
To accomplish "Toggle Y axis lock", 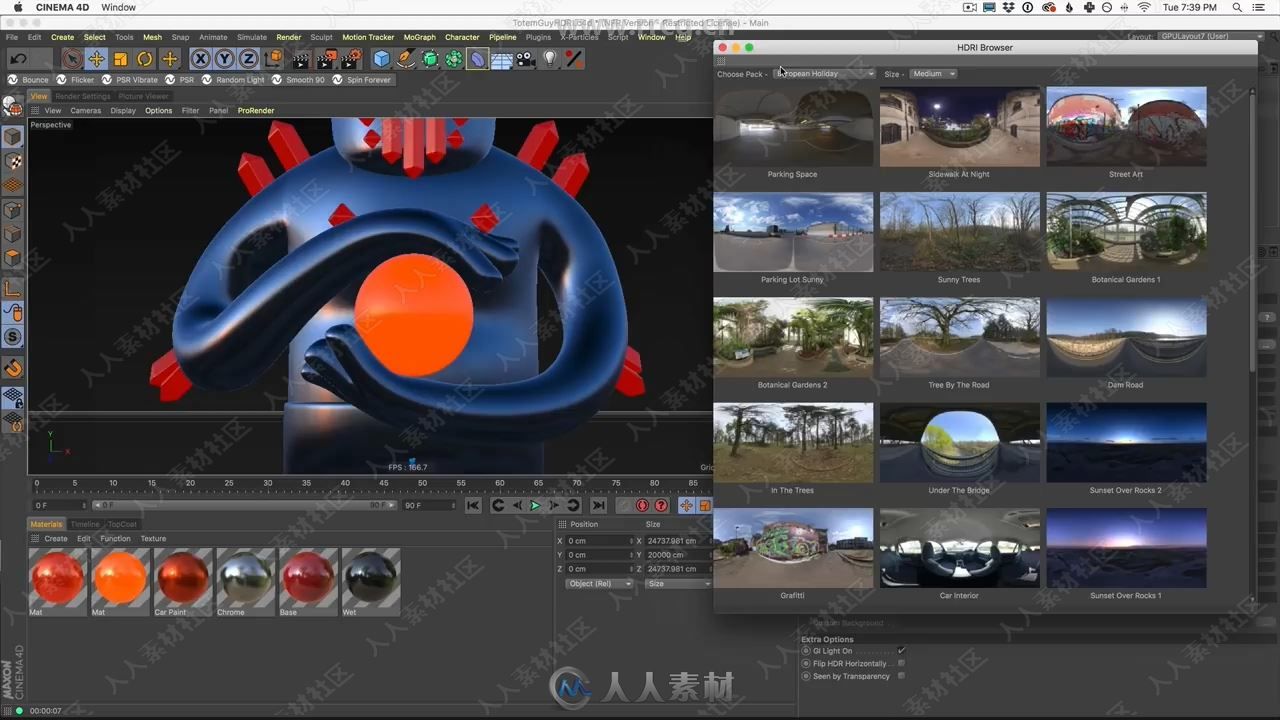I will tap(224, 59).
